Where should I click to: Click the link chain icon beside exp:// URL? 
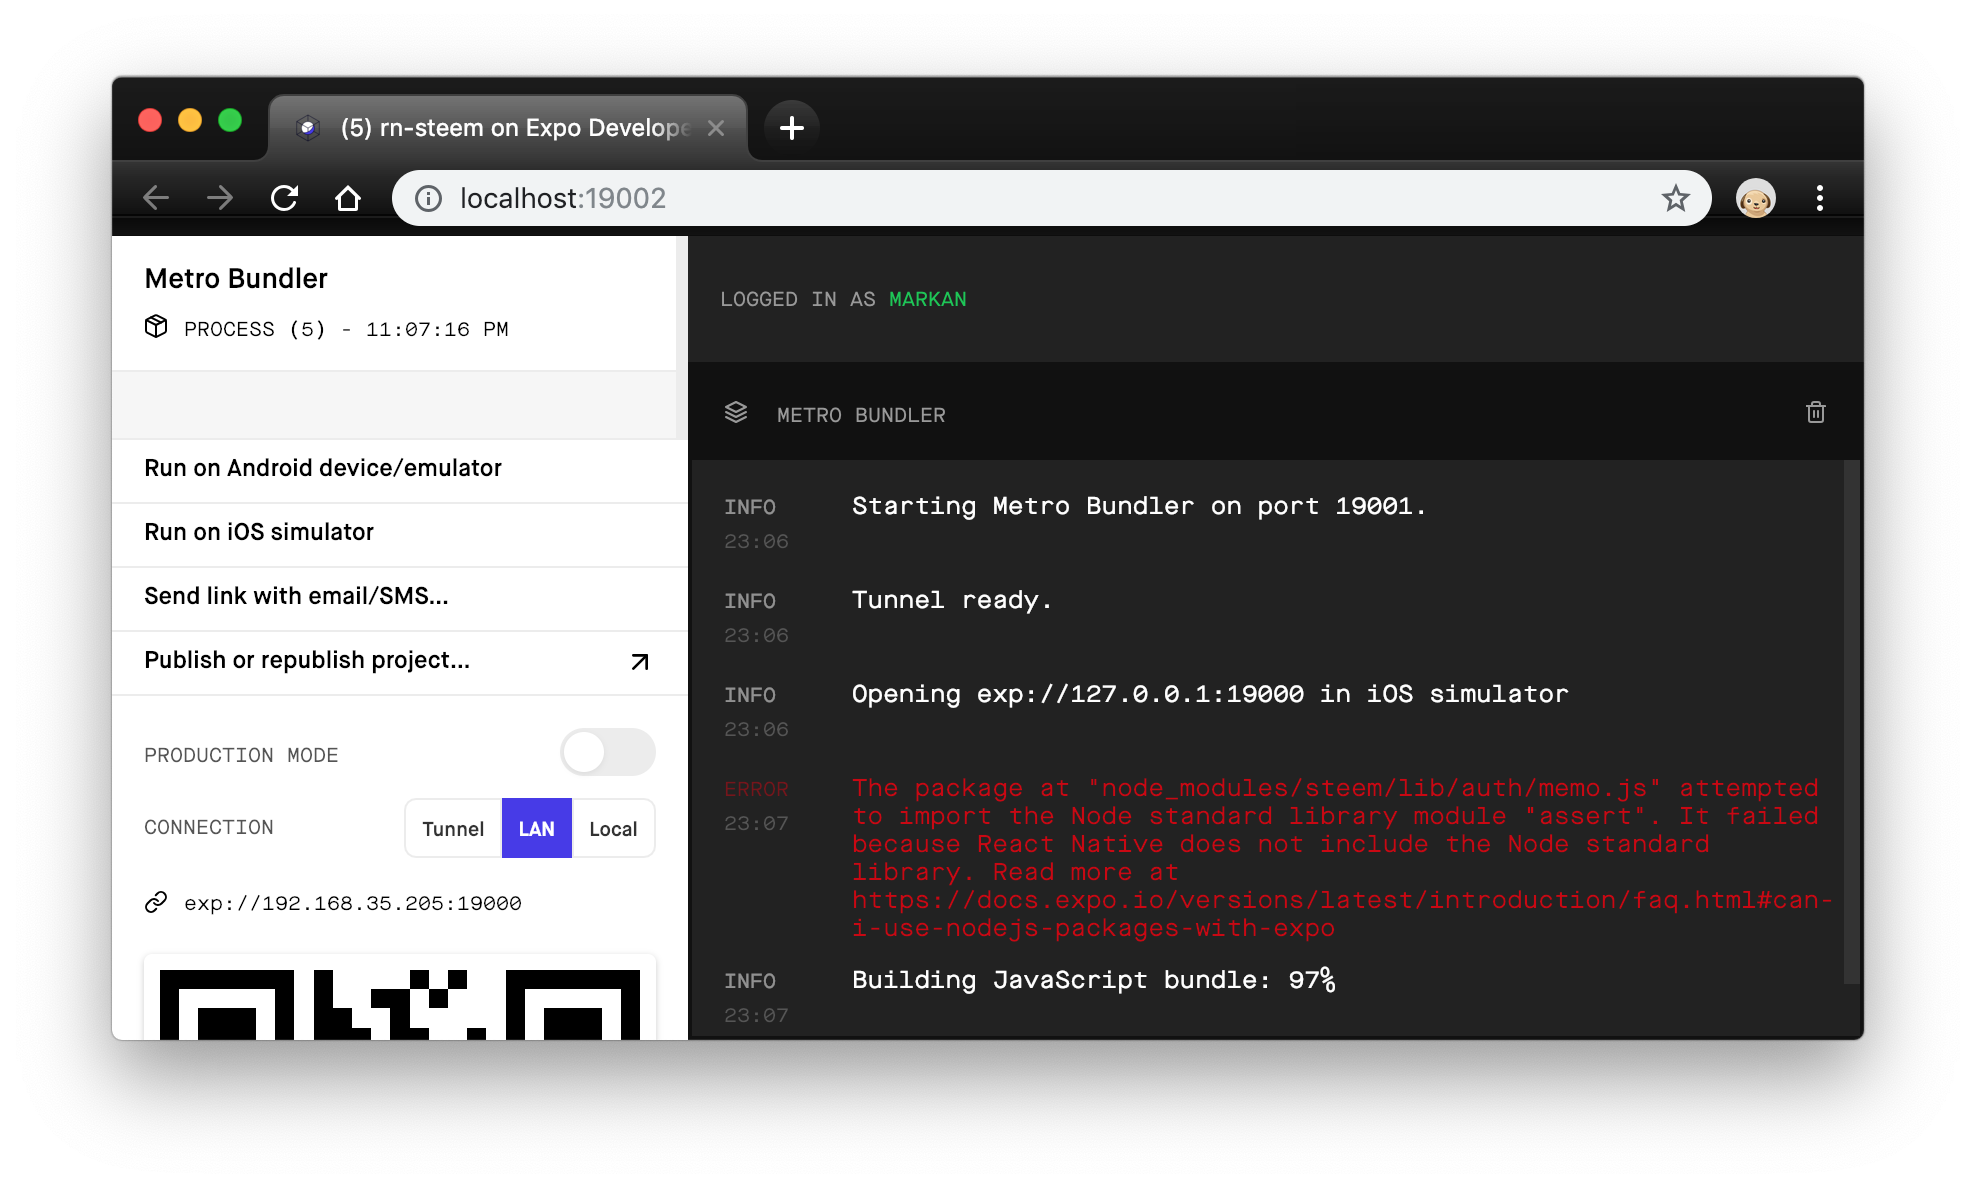click(156, 903)
